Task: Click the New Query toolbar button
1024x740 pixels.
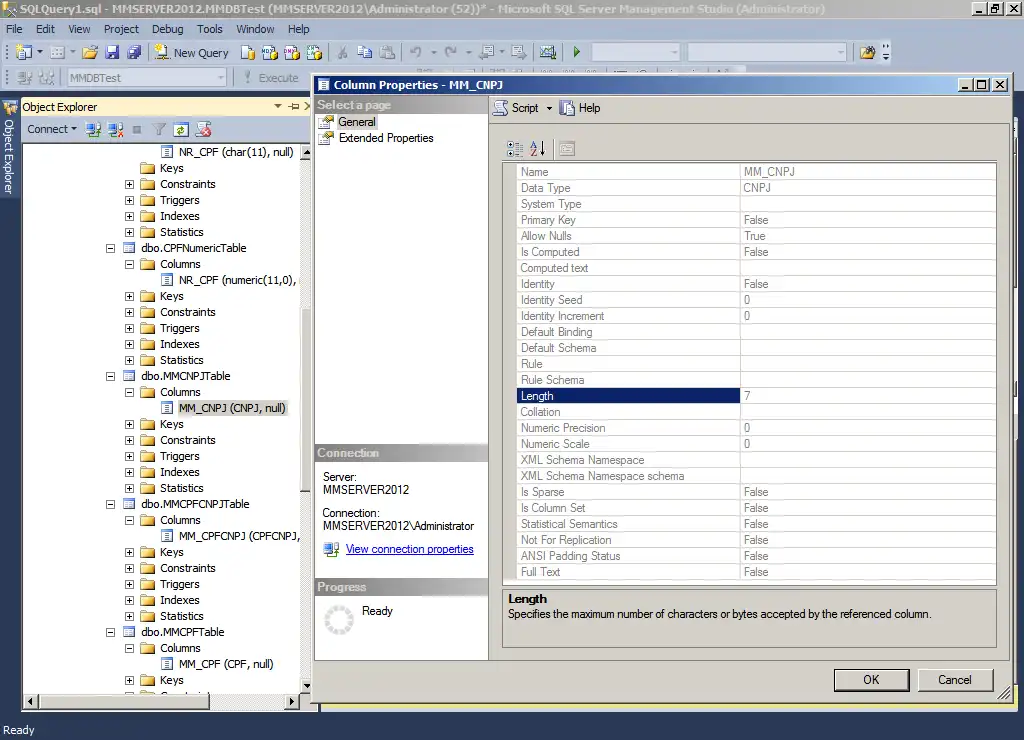Action: coord(192,52)
